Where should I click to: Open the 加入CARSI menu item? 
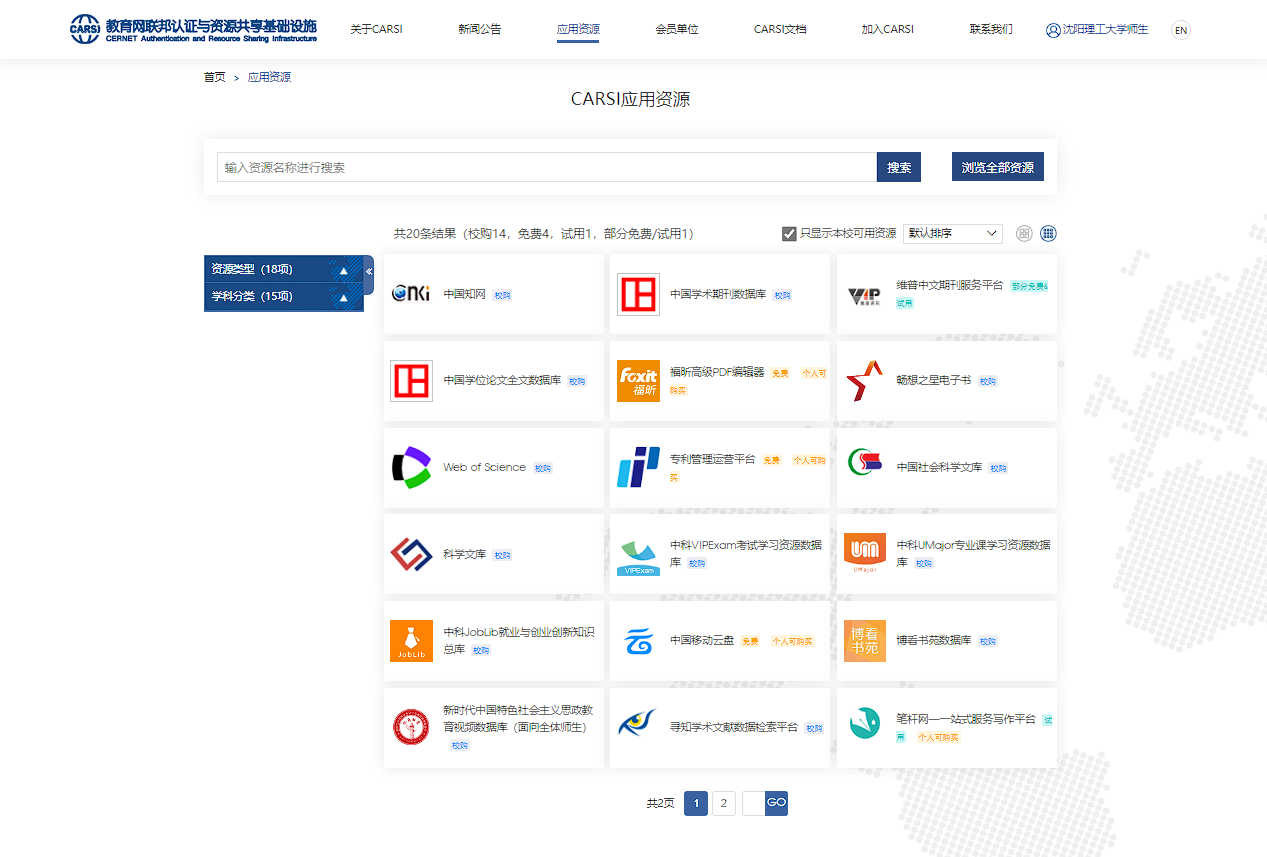(x=888, y=29)
